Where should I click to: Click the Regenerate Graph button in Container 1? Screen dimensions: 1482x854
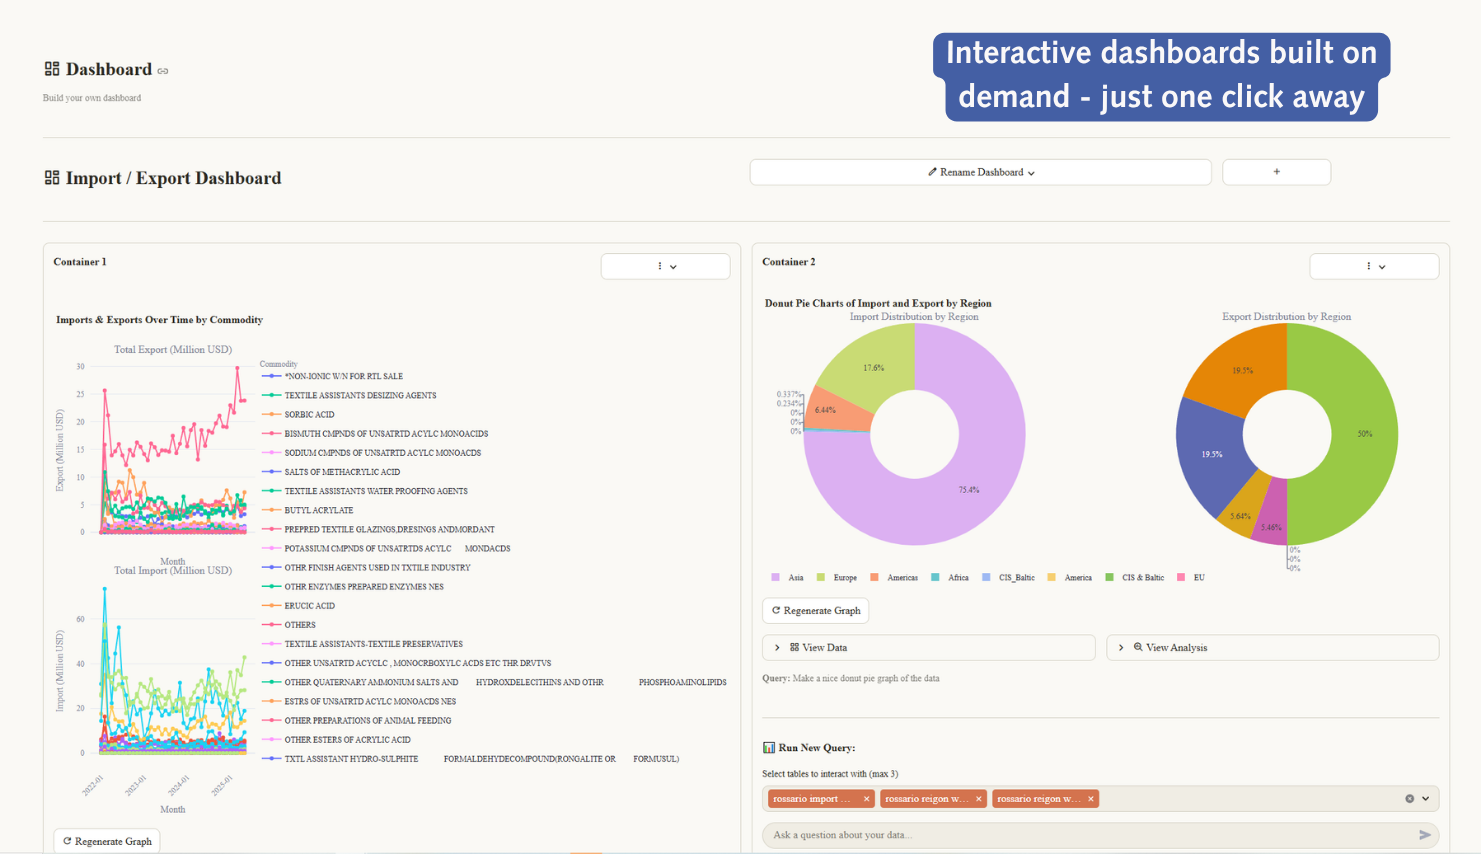(106, 841)
